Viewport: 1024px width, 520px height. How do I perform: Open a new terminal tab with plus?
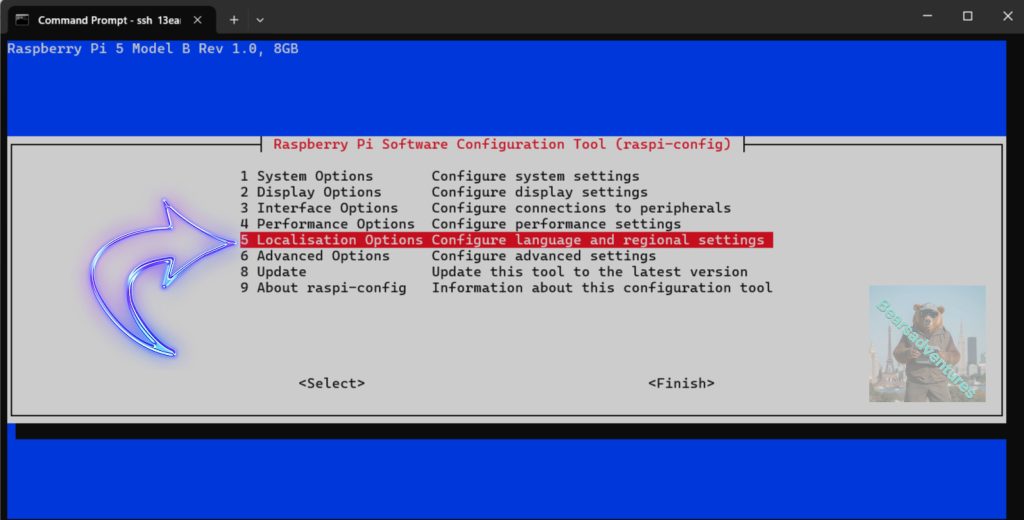point(234,20)
